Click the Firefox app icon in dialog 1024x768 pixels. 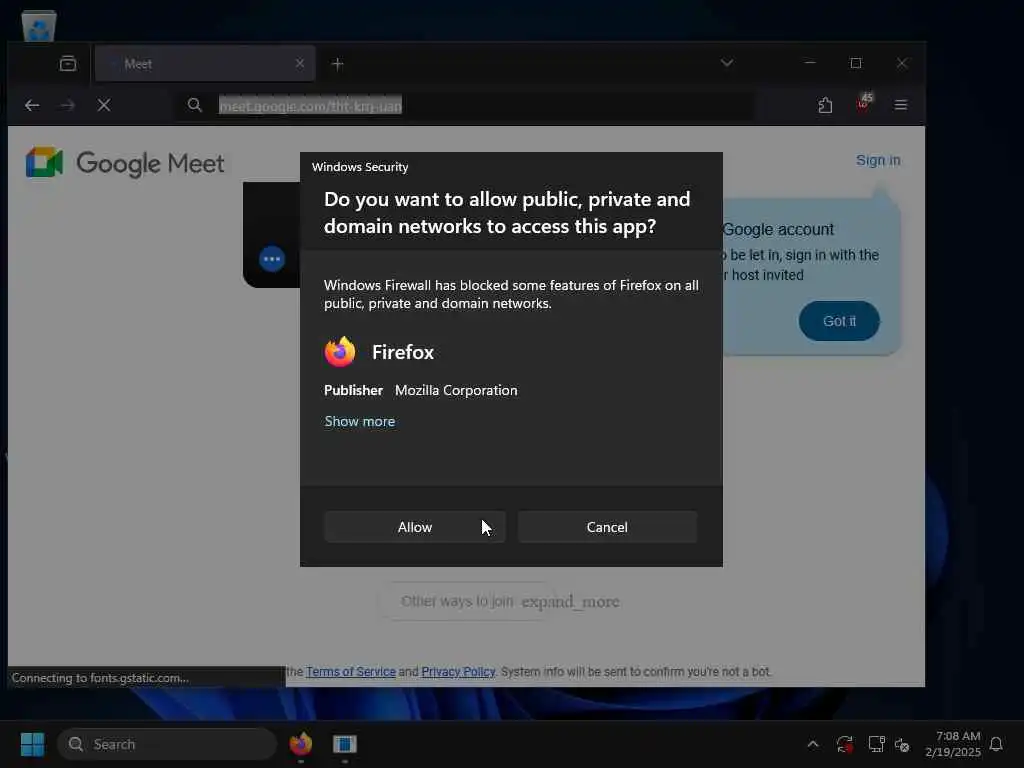[x=340, y=352]
